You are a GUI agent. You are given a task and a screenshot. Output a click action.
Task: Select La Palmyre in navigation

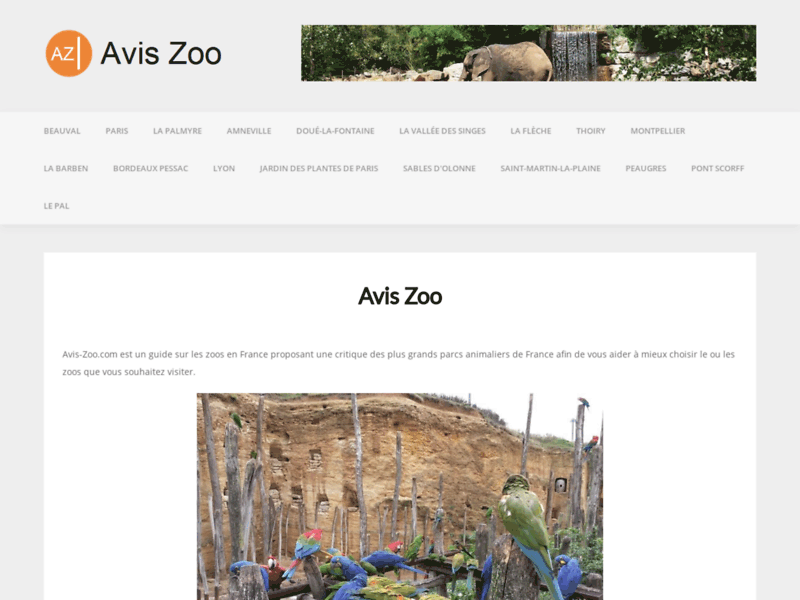coord(178,131)
